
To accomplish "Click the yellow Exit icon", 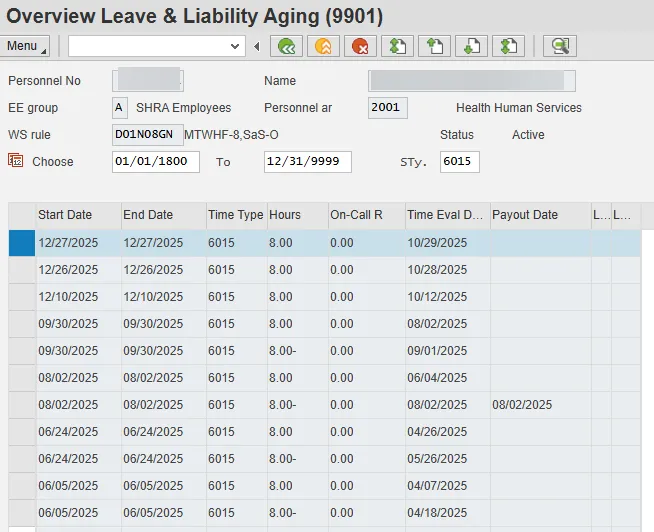I will [x=322, y=46].
